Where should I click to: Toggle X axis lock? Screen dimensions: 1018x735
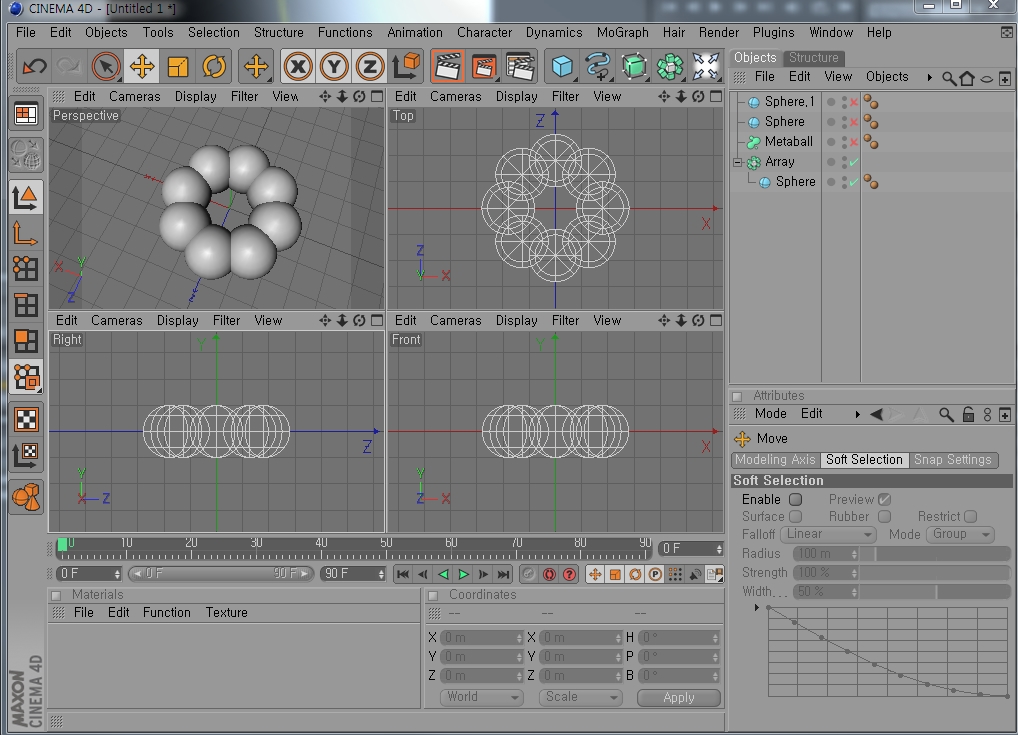pos(298,66)
